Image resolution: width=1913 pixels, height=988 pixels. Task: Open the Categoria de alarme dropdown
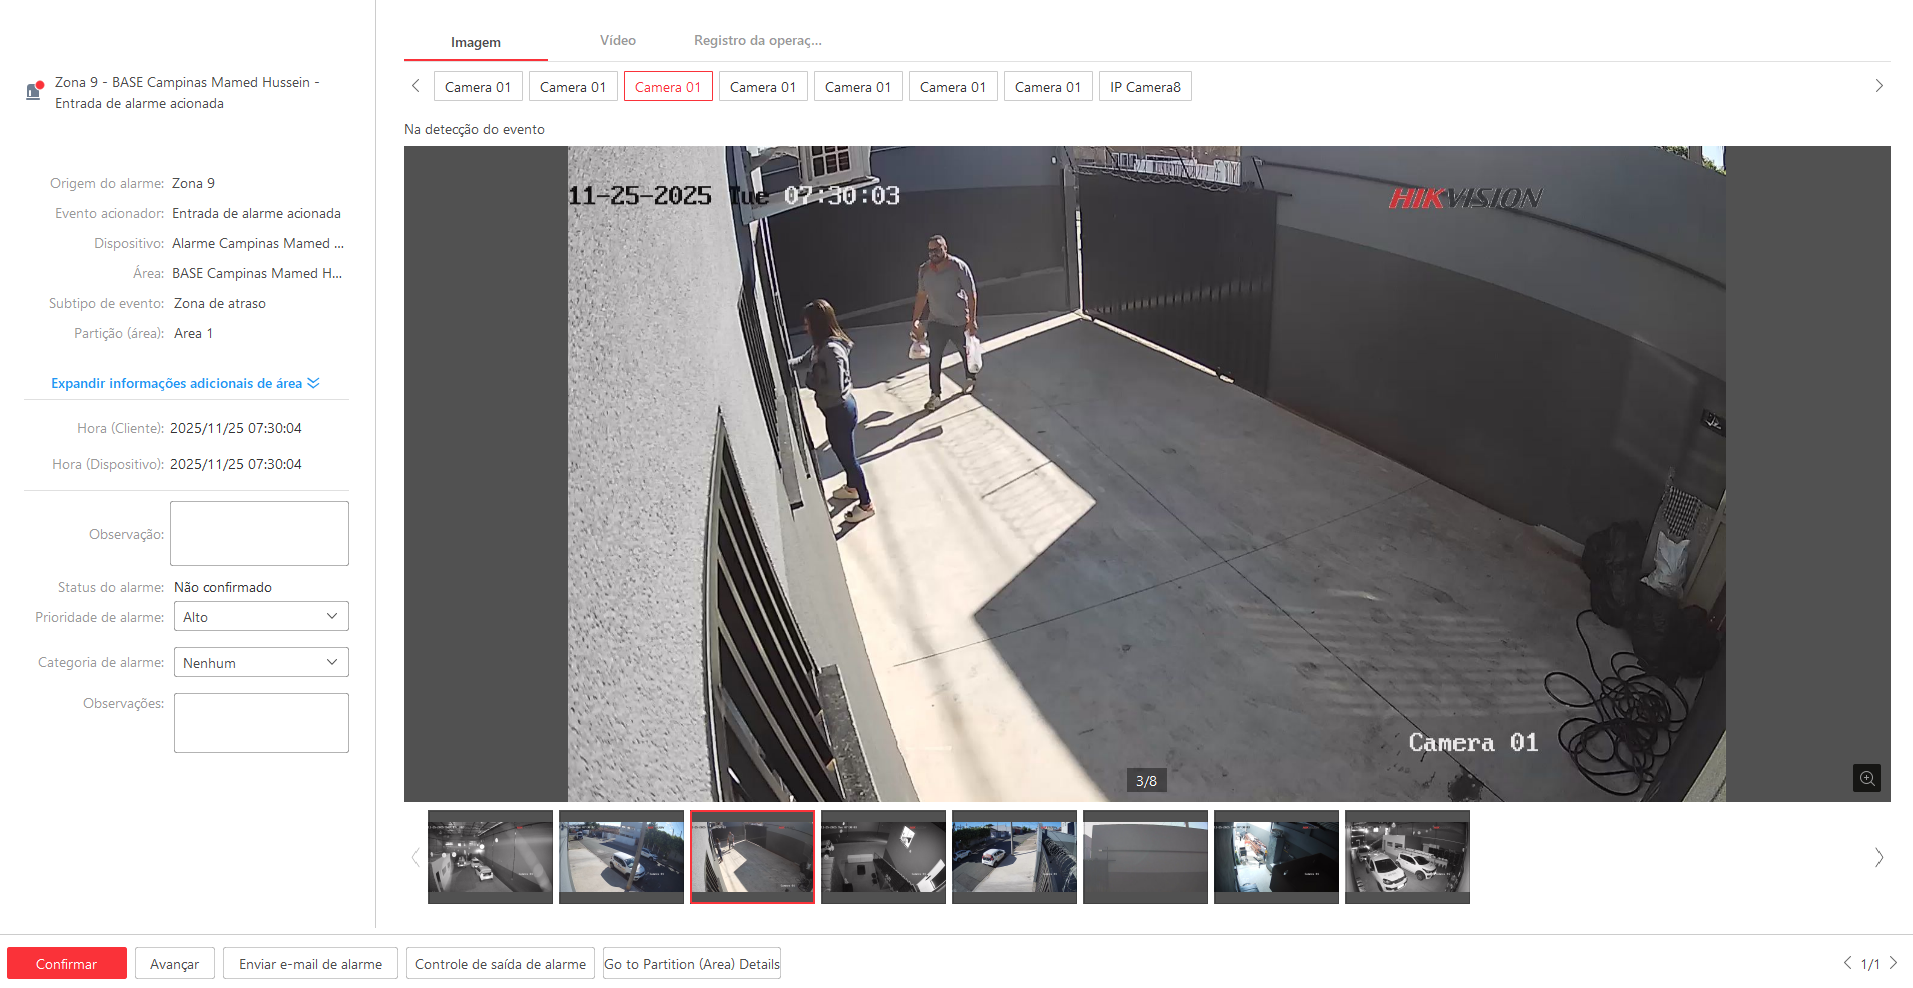(x=261, y=663)
